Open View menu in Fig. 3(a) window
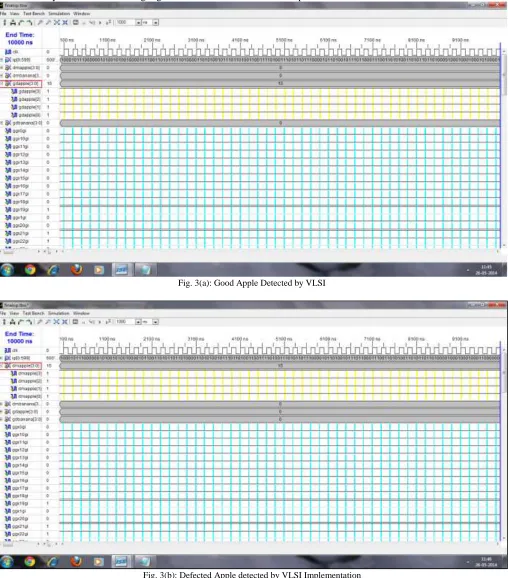Screen dimensions: 508x578 tap(14, 14)
